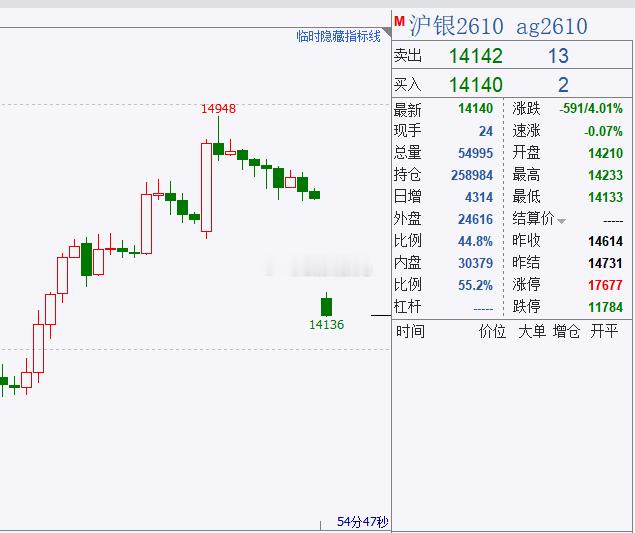Click the latest green candle above 14136
Image resolution: width=635 pixels, height=533 pixels.
(x=326, y=307)
